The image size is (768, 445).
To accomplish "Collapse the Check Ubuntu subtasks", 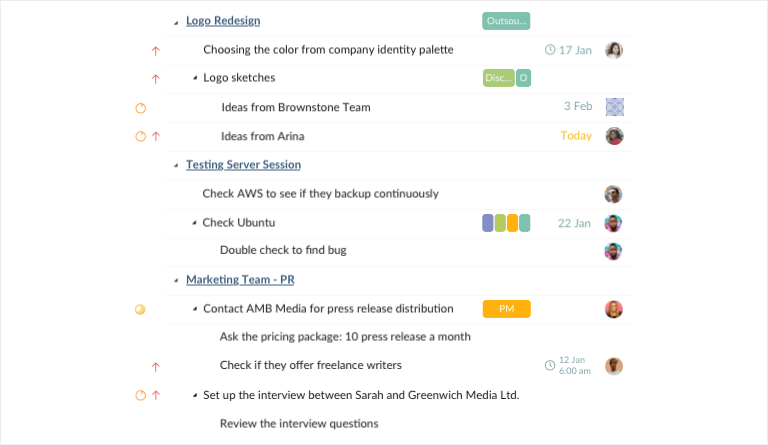I will pyautogui.click(x=194, y=223).
